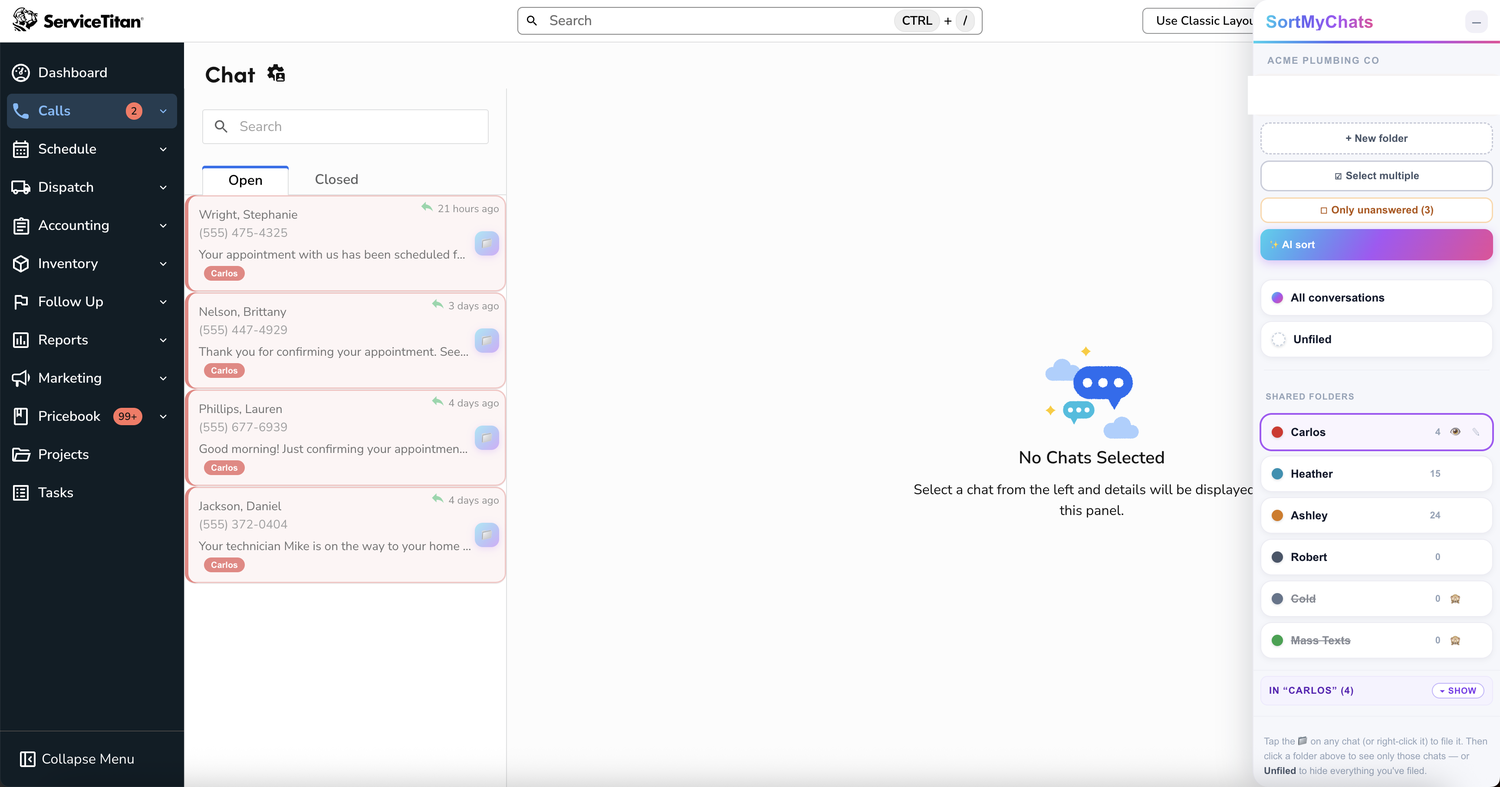Viewport: 1500px width, 787px height.
Task: Click the Calls phone icon
Action: 21,111
